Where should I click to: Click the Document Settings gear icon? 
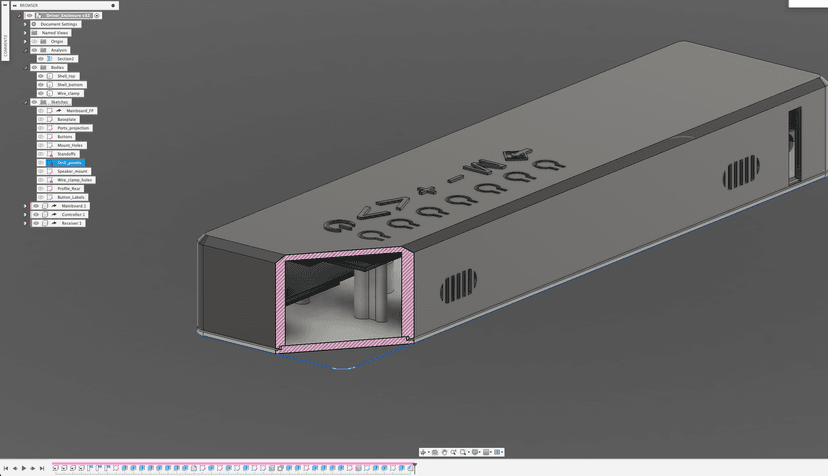(34, 24)
